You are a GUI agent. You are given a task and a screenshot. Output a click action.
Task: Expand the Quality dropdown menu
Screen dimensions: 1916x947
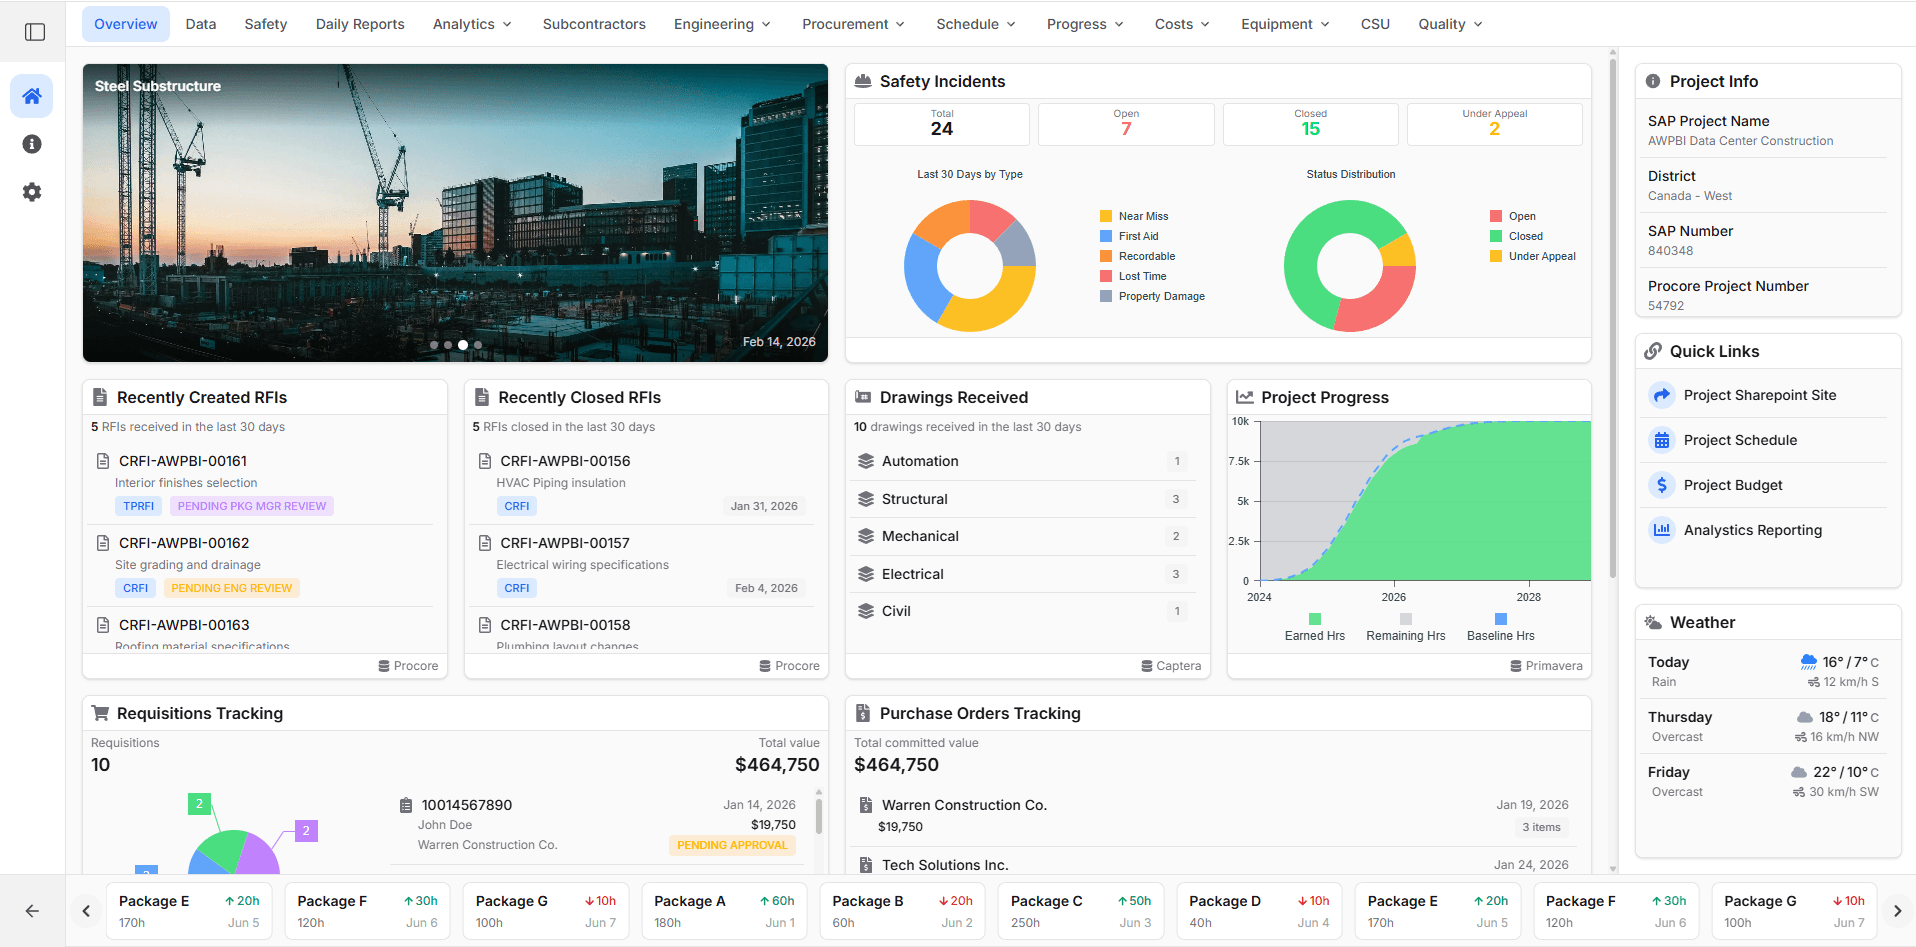1450,24
